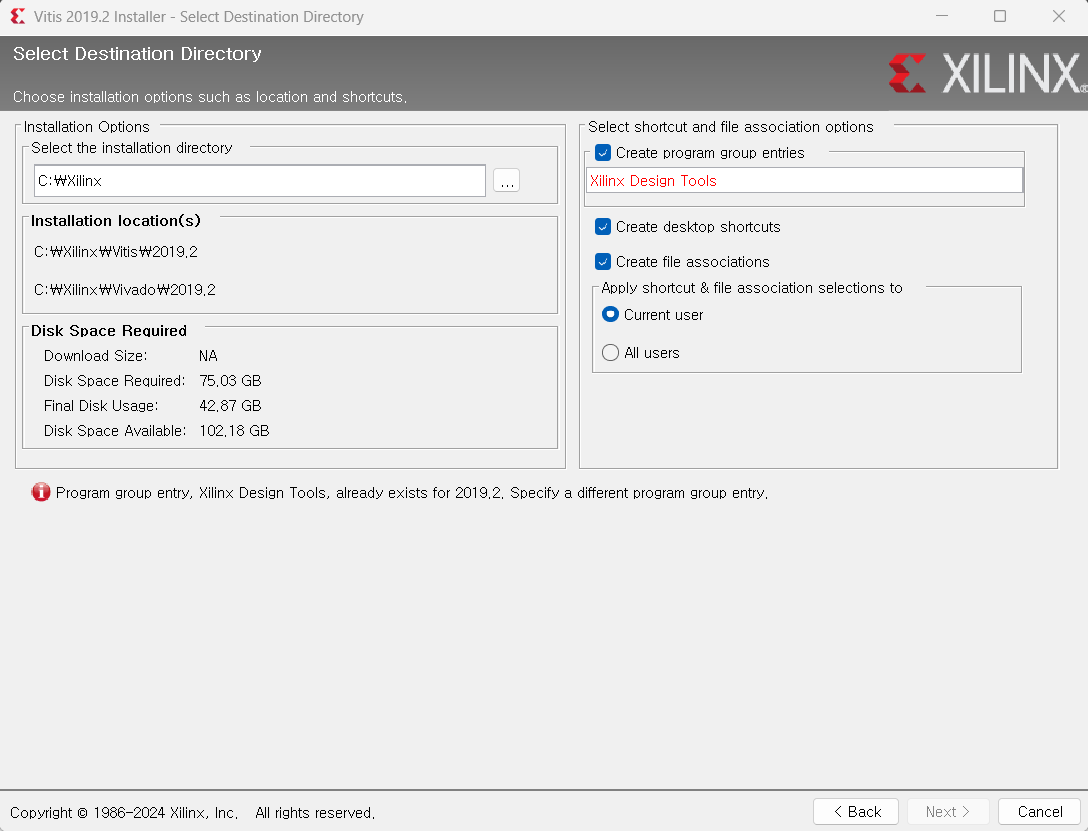Click the Download Size value NA

click(x=208, y=356)
